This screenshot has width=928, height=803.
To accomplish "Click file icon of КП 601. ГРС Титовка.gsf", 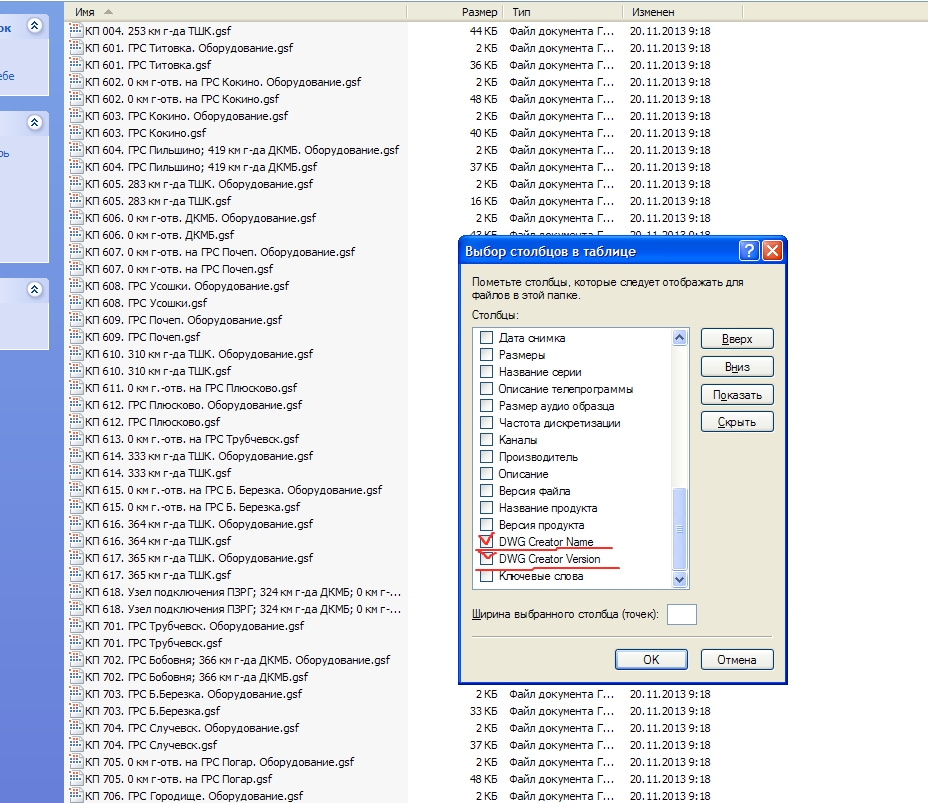I will [x=76, y=65].
